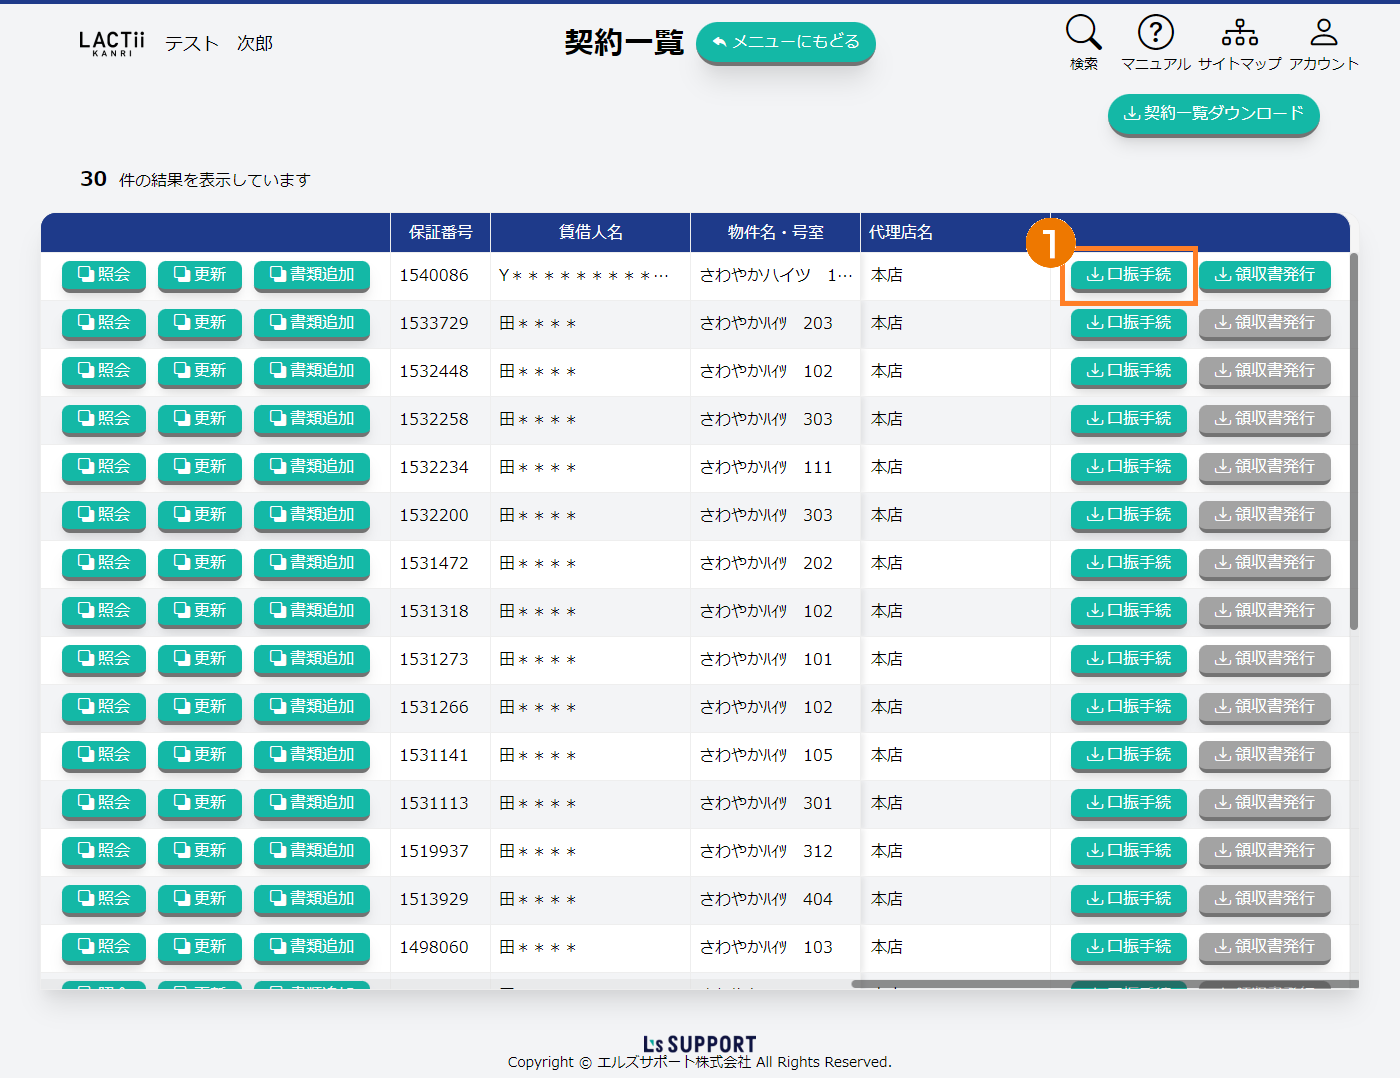Image resolution: width=1400 pixels, height=1078 pixels.
Task: Click 書類追加 for contract 1498060
Action: 312,947
